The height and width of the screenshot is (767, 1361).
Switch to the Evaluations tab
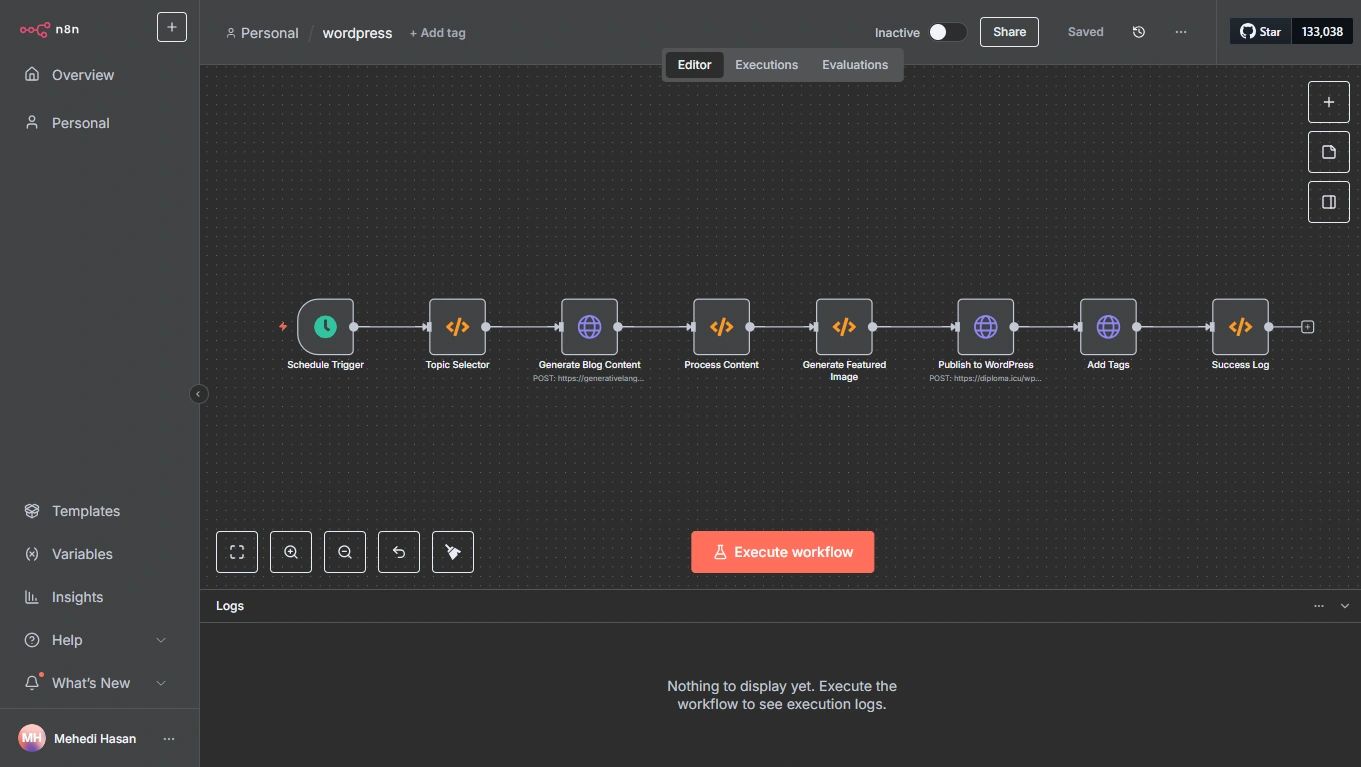click(x=855, y=65)
